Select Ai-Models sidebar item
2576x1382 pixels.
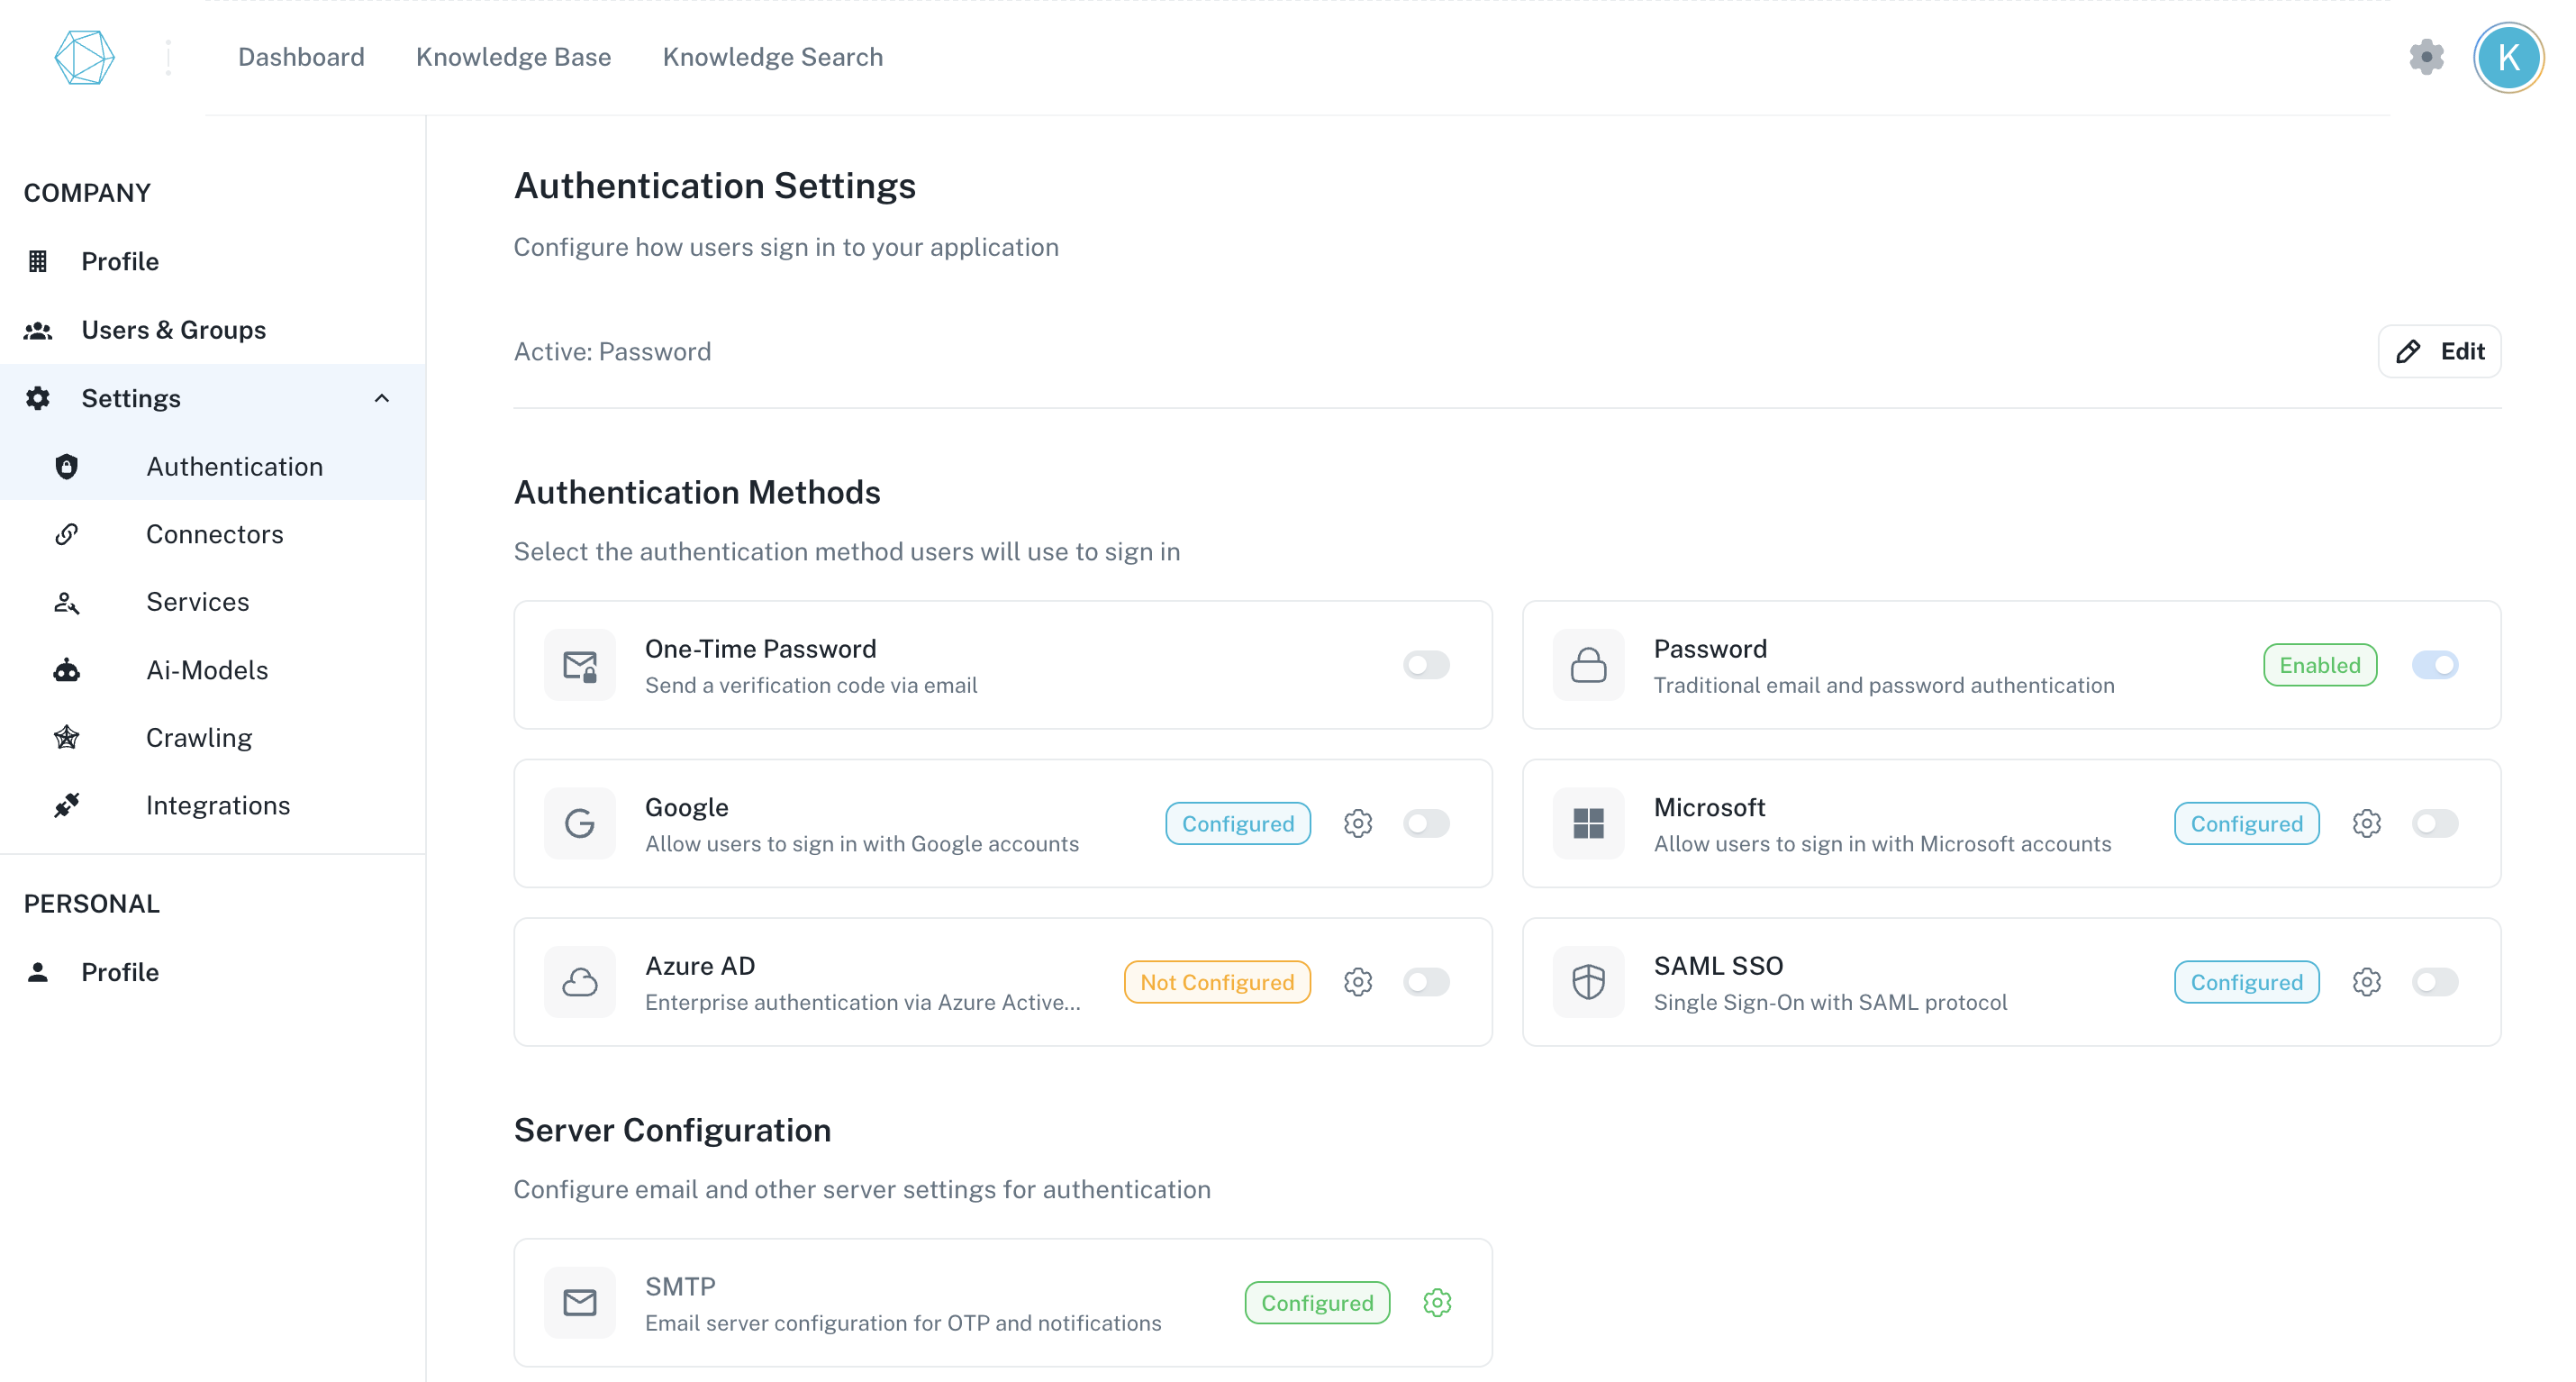207,670
